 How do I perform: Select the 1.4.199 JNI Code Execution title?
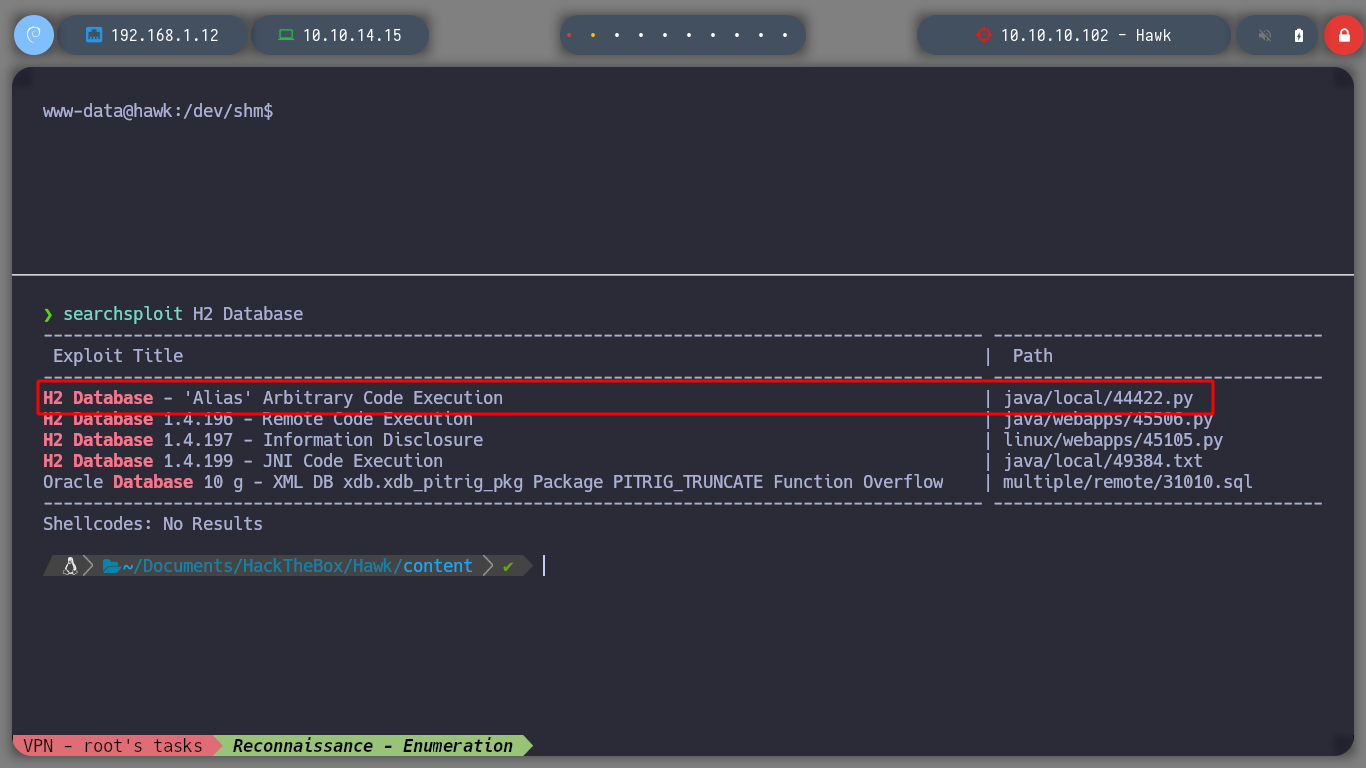click(x=243, y=461)
